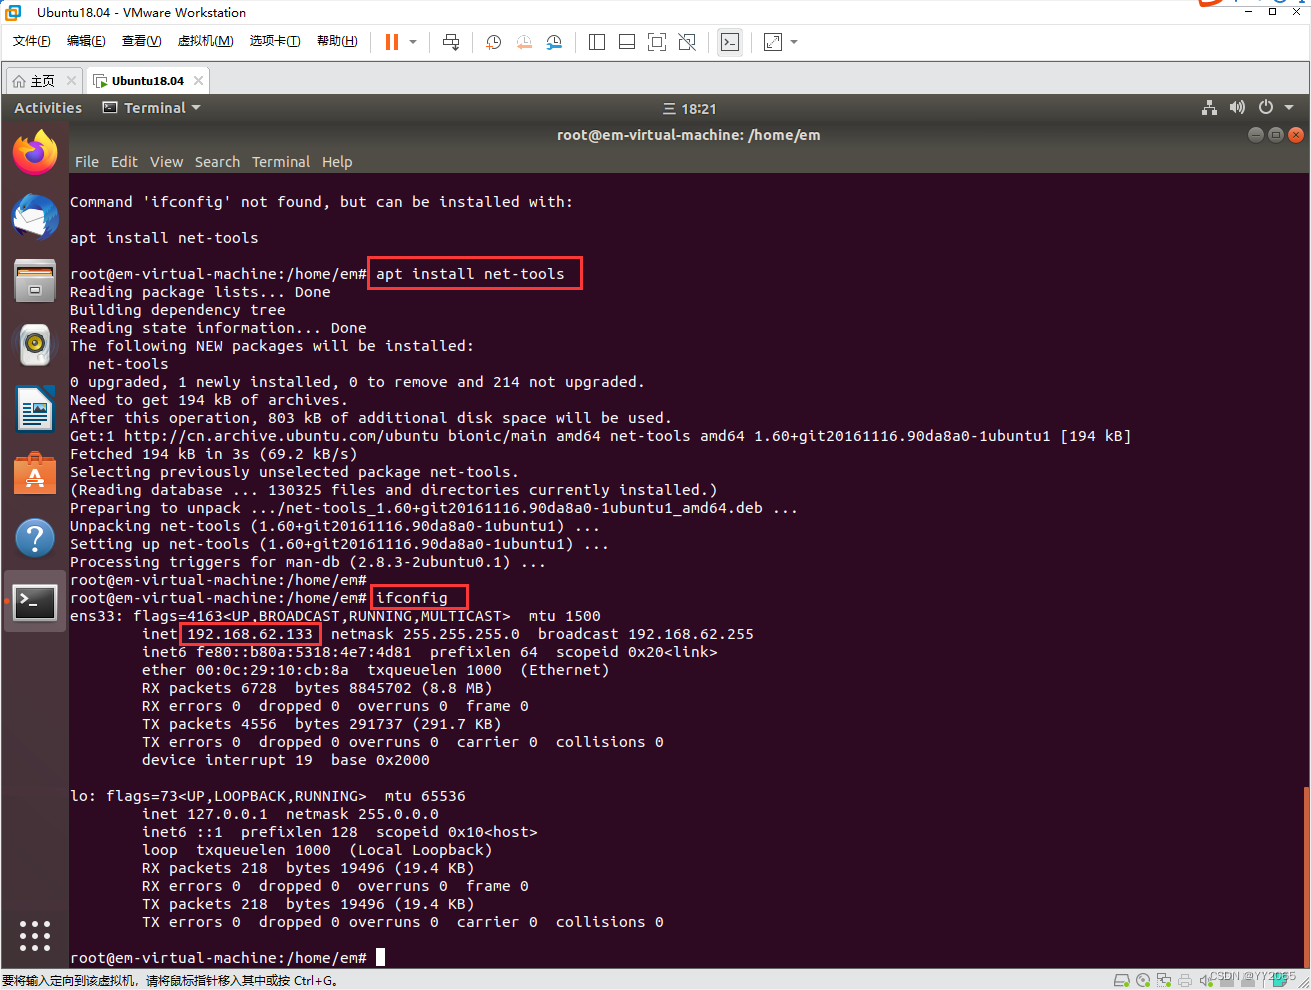
Task: Open Rhythmbox music player from the dock
Action: 35,345
